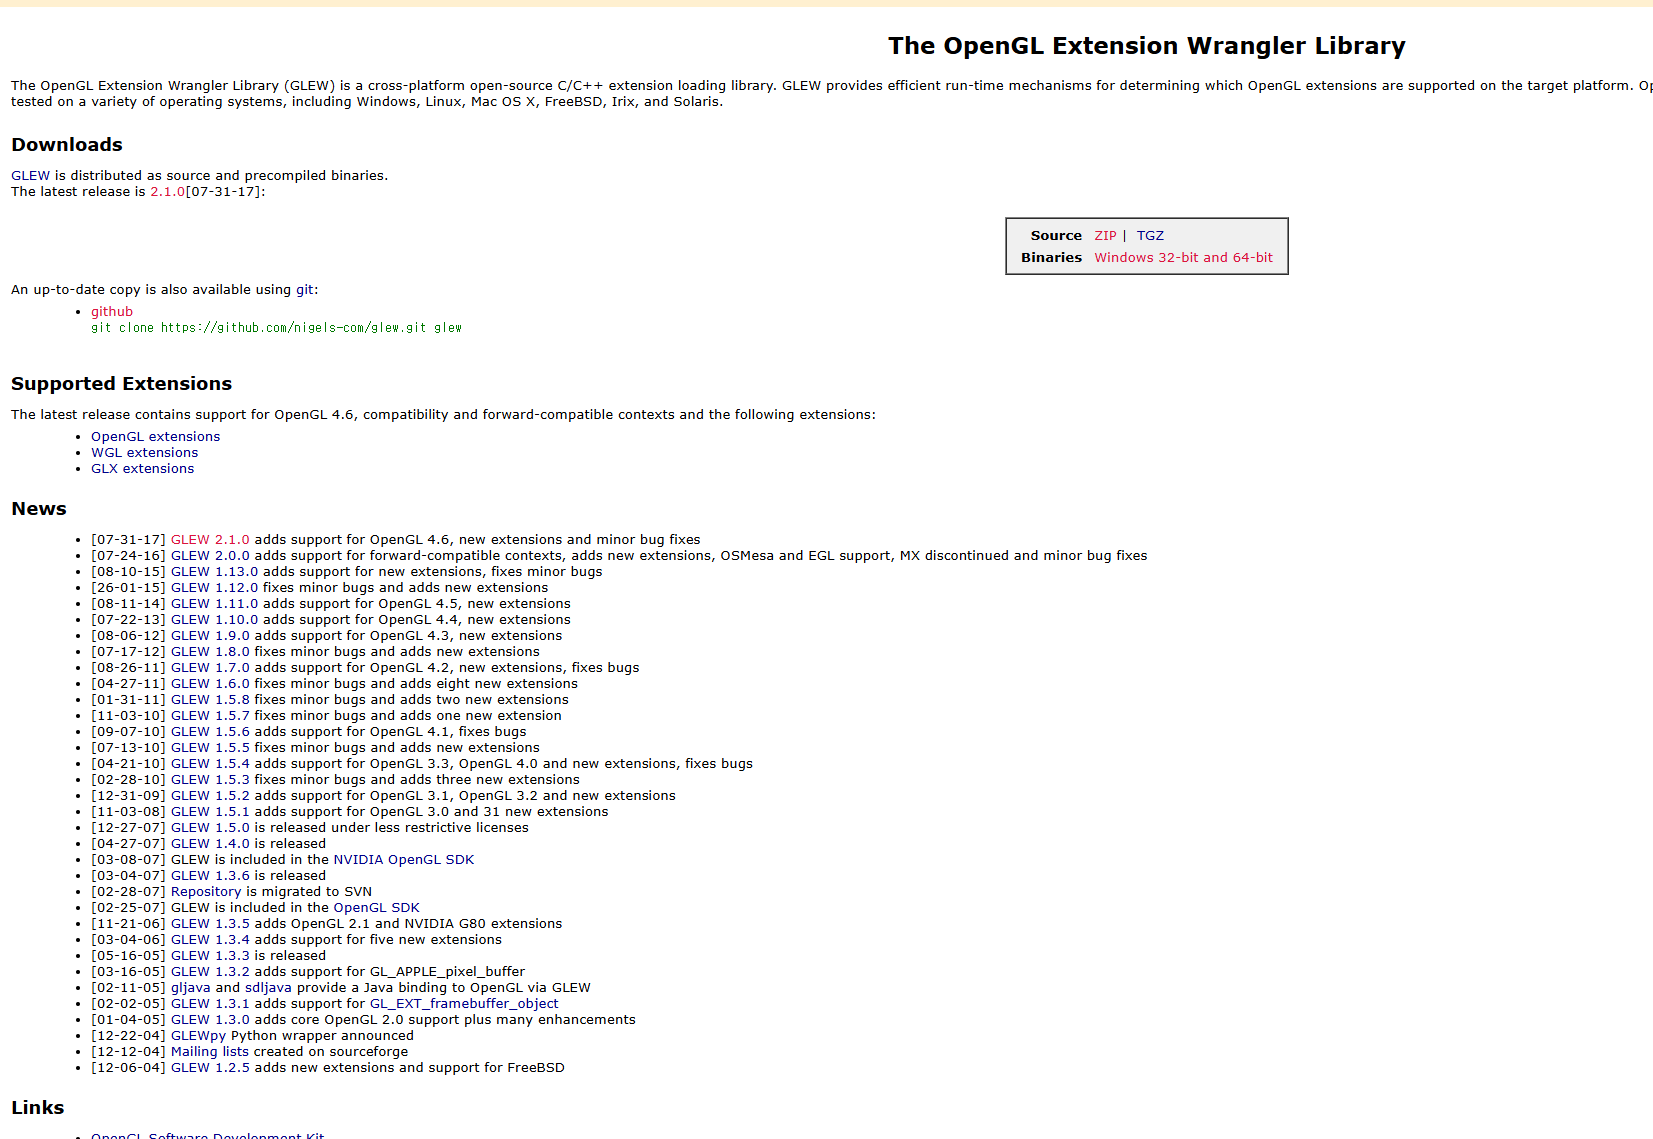Open the GLEW 1.5.1 news link
Screen dimensions: 1653x1139
tap(210, 812)
